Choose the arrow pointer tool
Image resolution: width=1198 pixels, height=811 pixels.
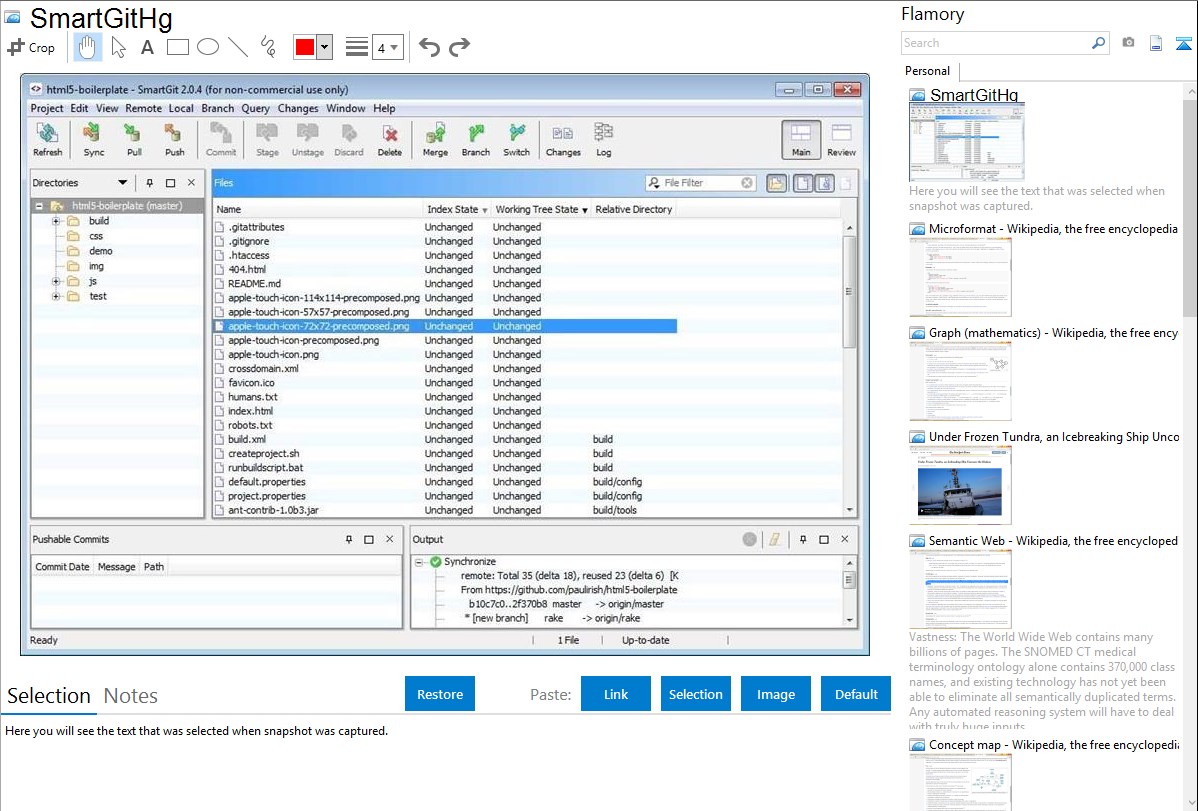pyautogui.click(x=118, y=47)
